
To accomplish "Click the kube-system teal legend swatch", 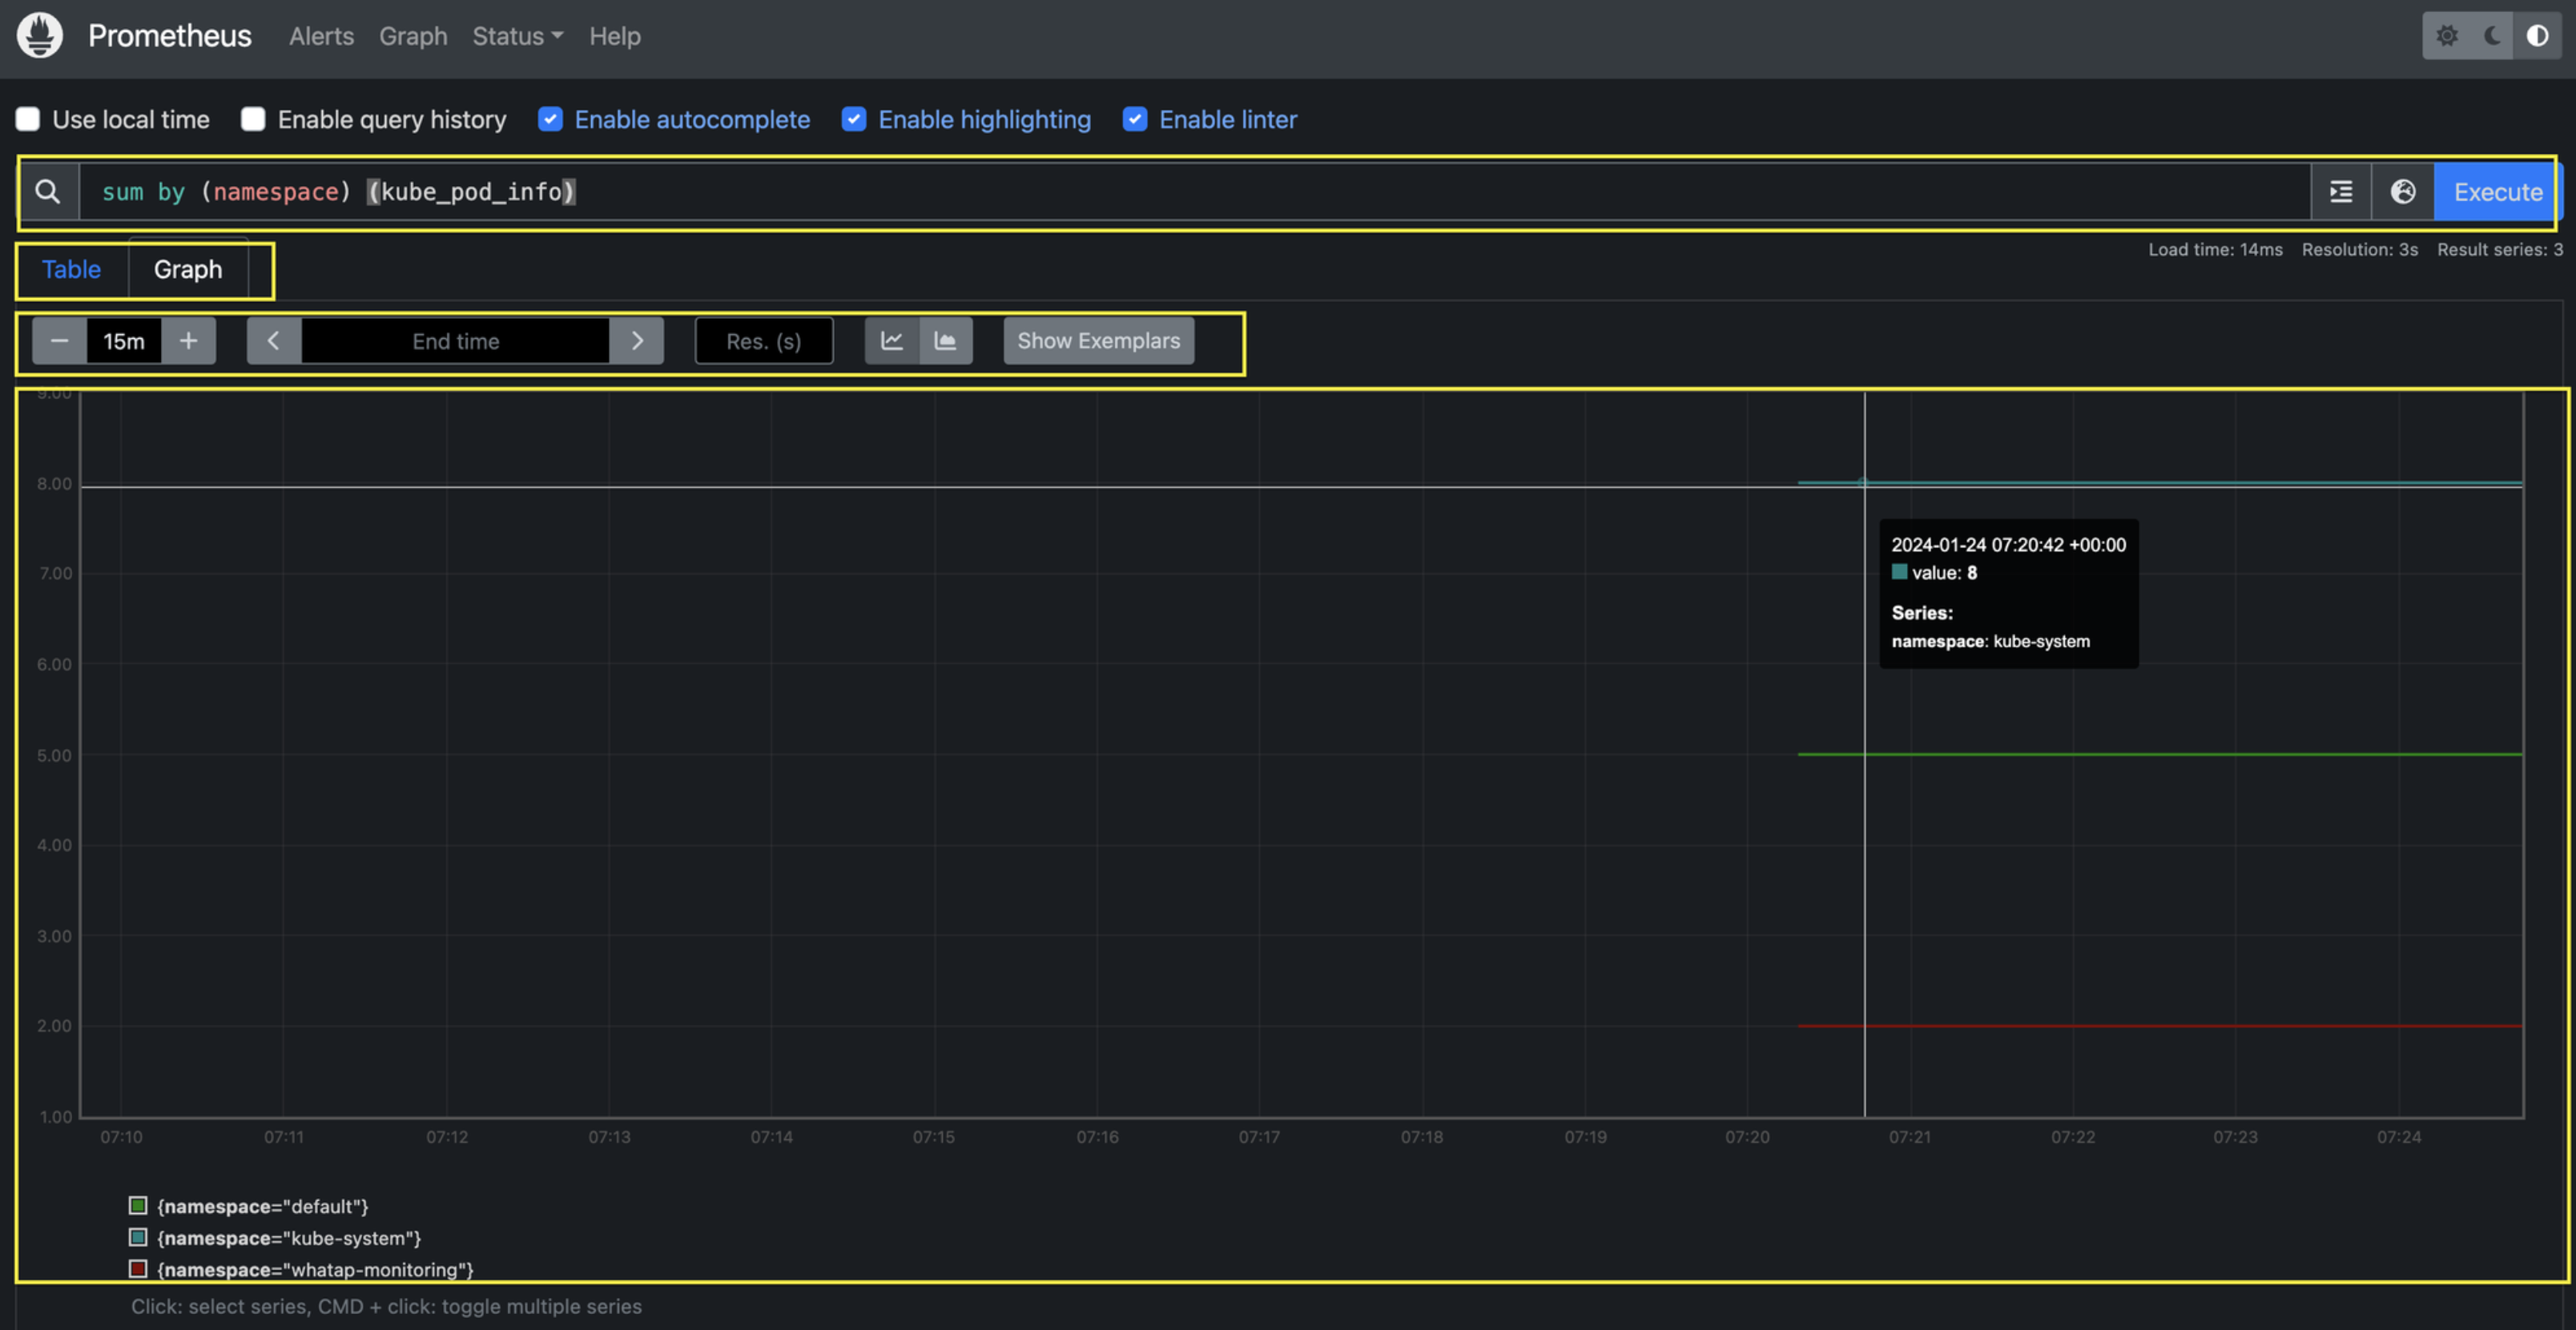I will (138, 1237).
